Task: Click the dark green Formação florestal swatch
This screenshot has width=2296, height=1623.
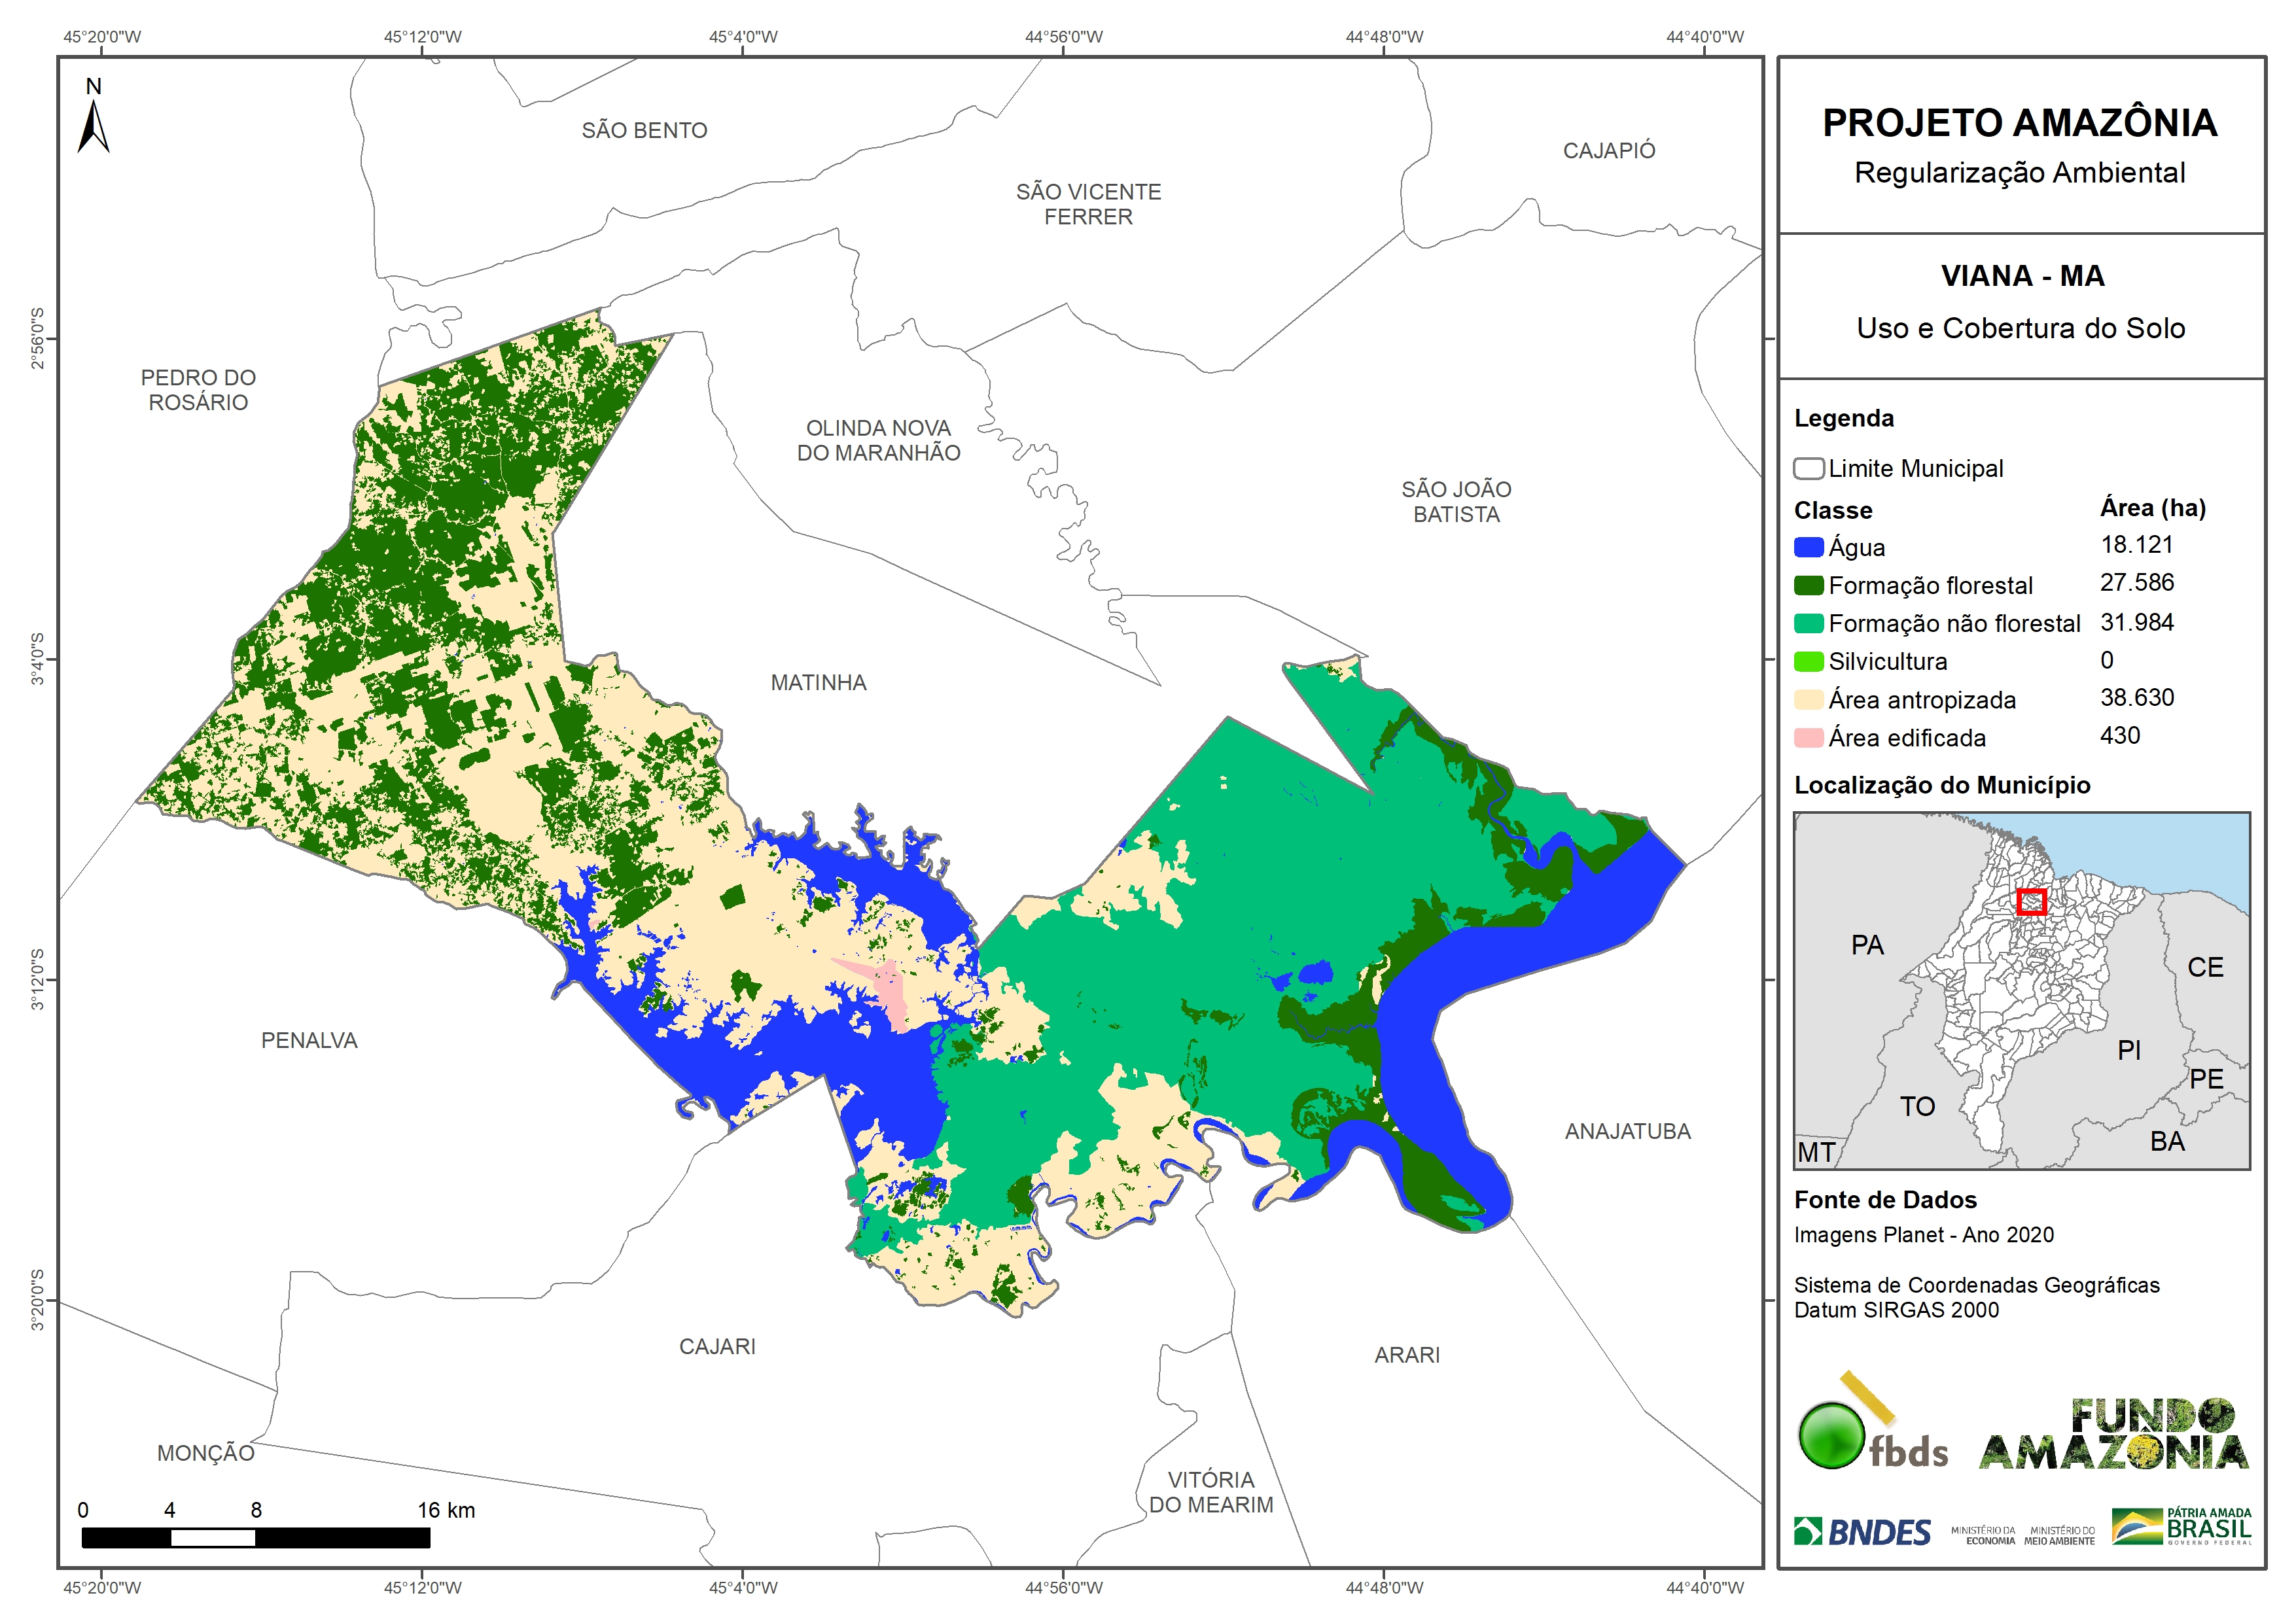Action: coord(1808,586)
